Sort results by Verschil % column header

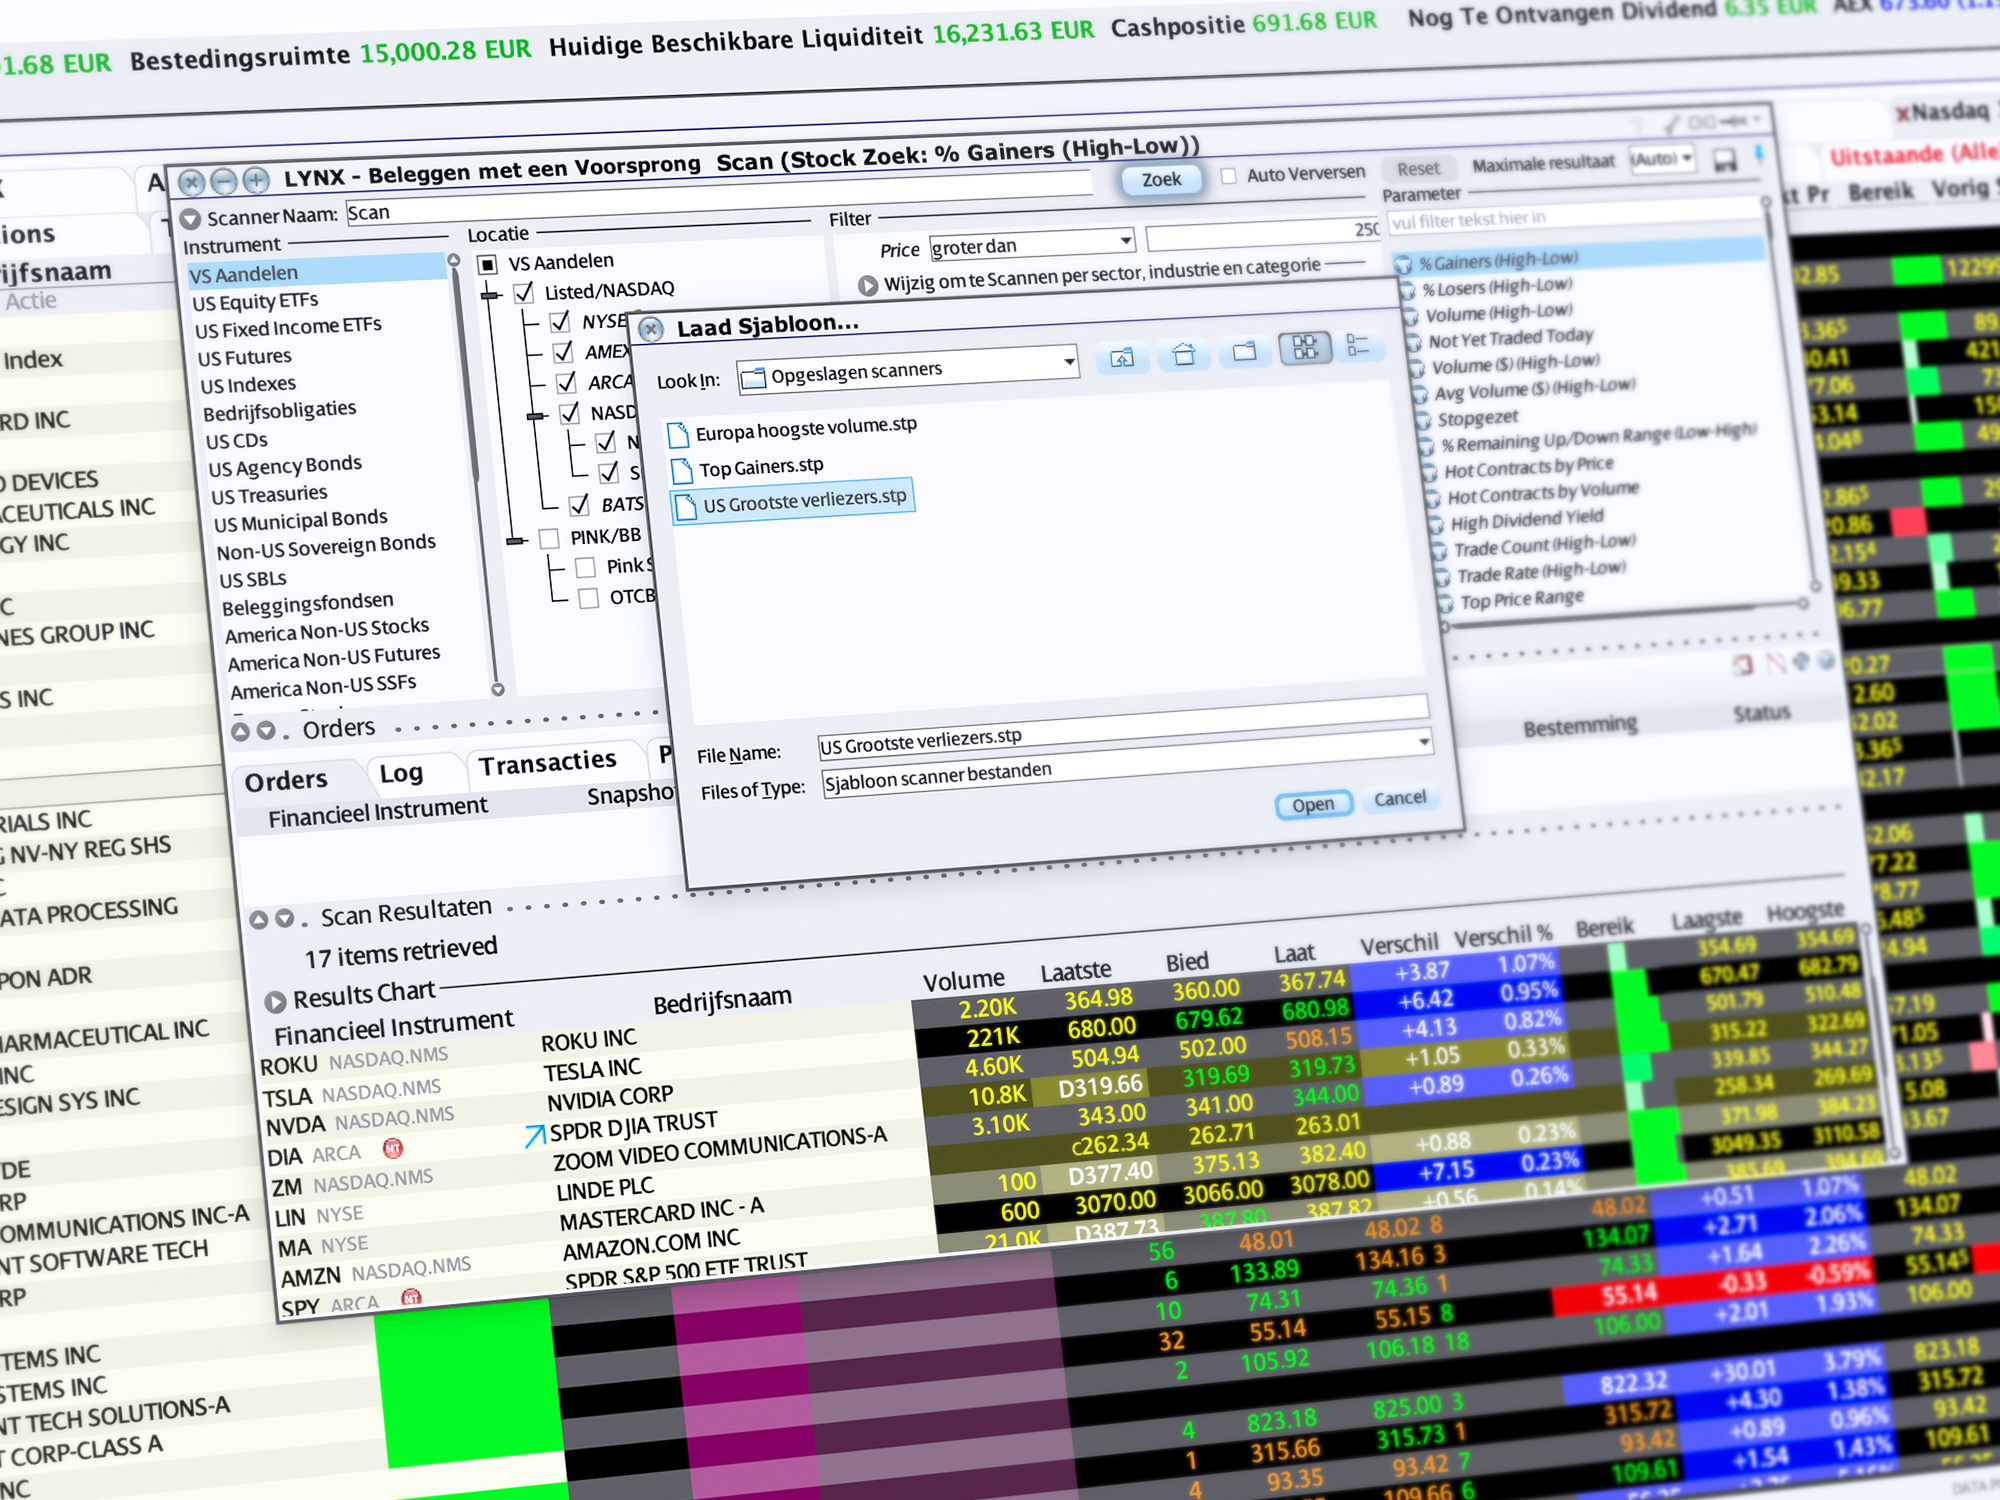[1503, 937]
